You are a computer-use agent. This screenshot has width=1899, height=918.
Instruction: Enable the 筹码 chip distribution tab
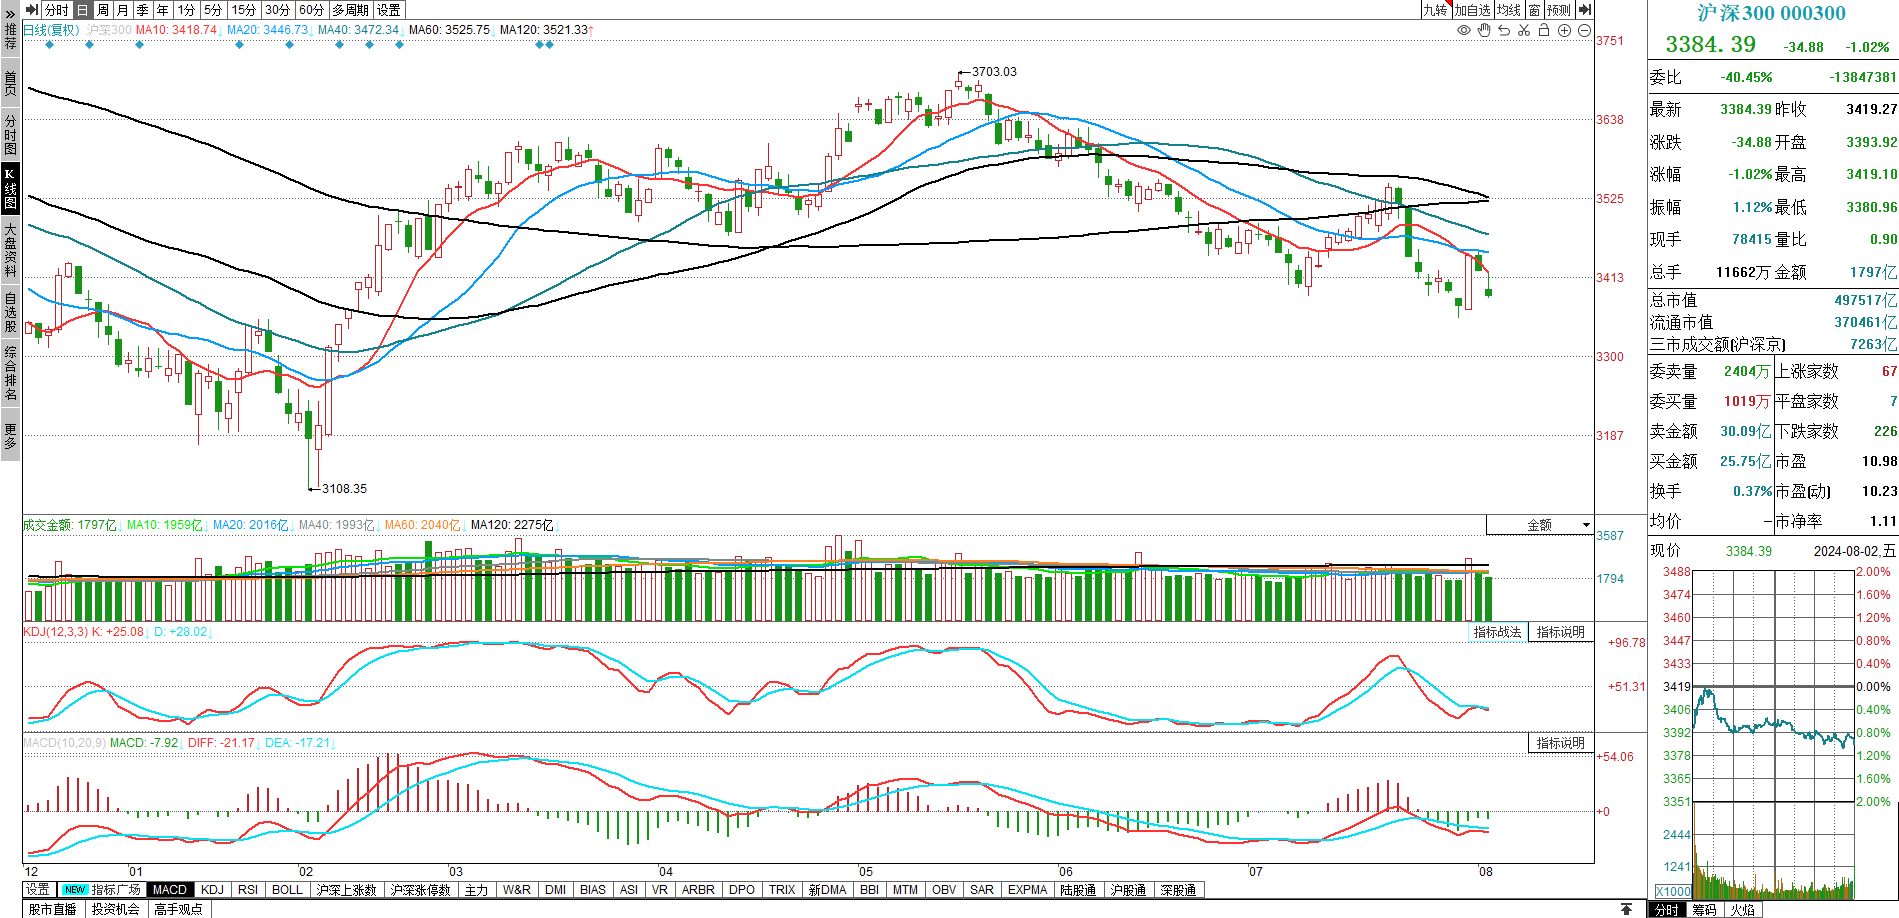pyautogui.click(x=1704, y=910)
